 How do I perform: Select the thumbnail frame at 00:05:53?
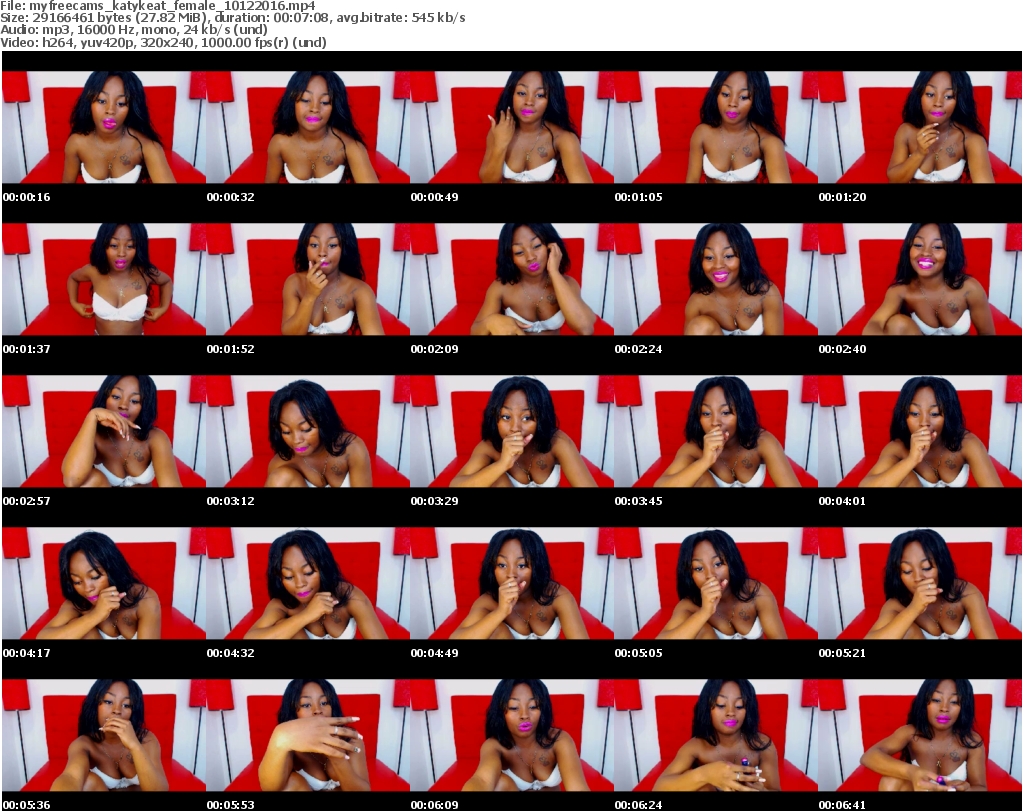(x=308, y=735)
